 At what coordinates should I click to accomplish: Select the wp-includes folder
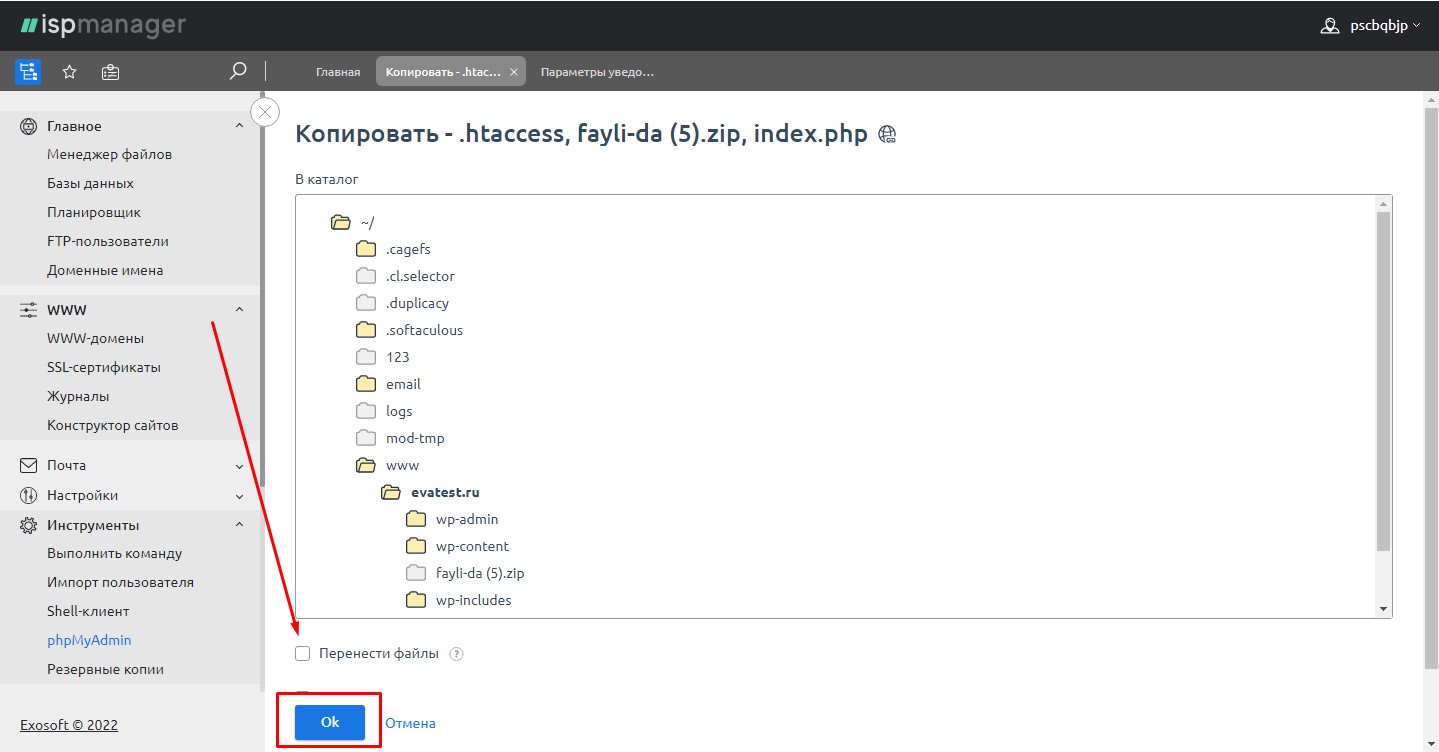[458, 600]
